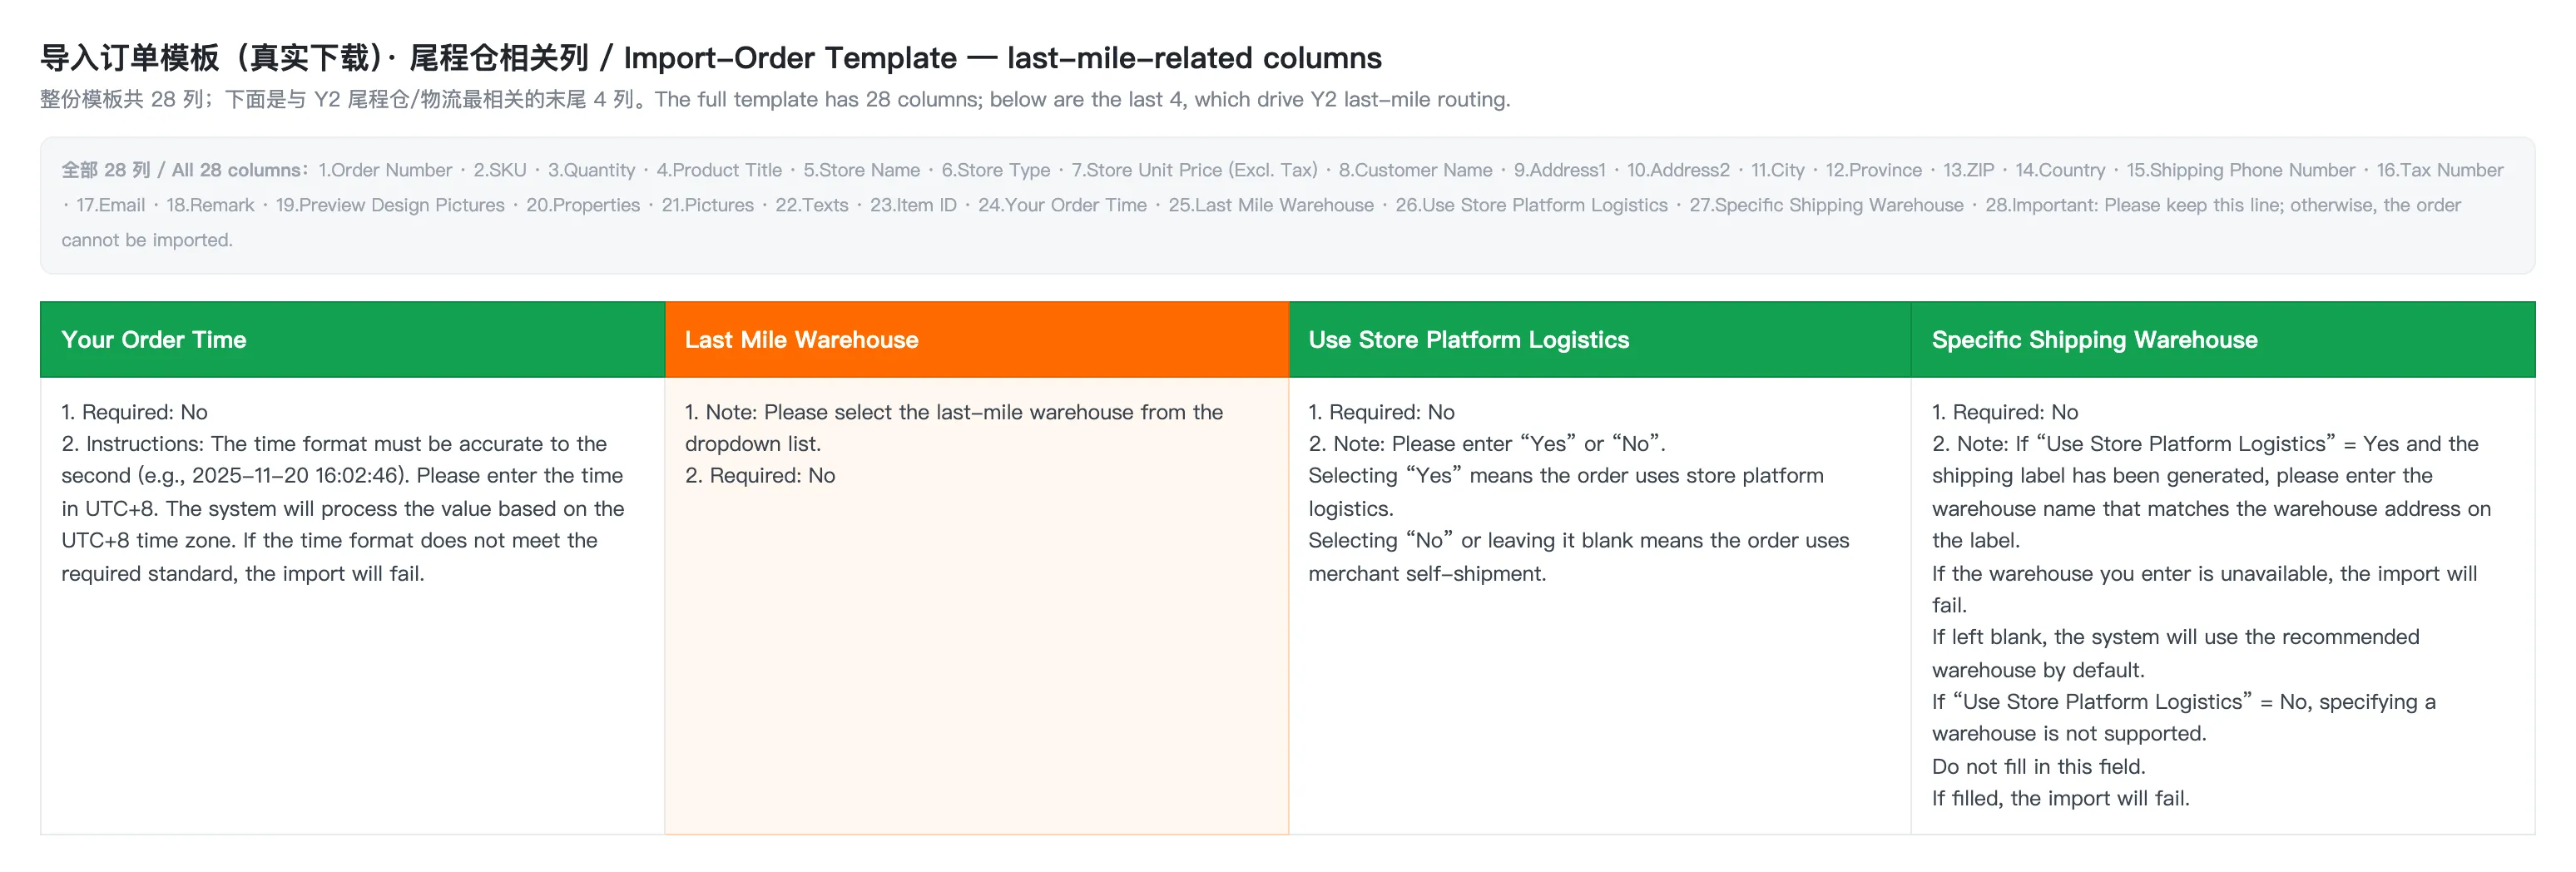The height and width of the screenshot is (872, 2576).
Task: Click '2.SKU' in the column list
Action: click(x=500, y=170)
